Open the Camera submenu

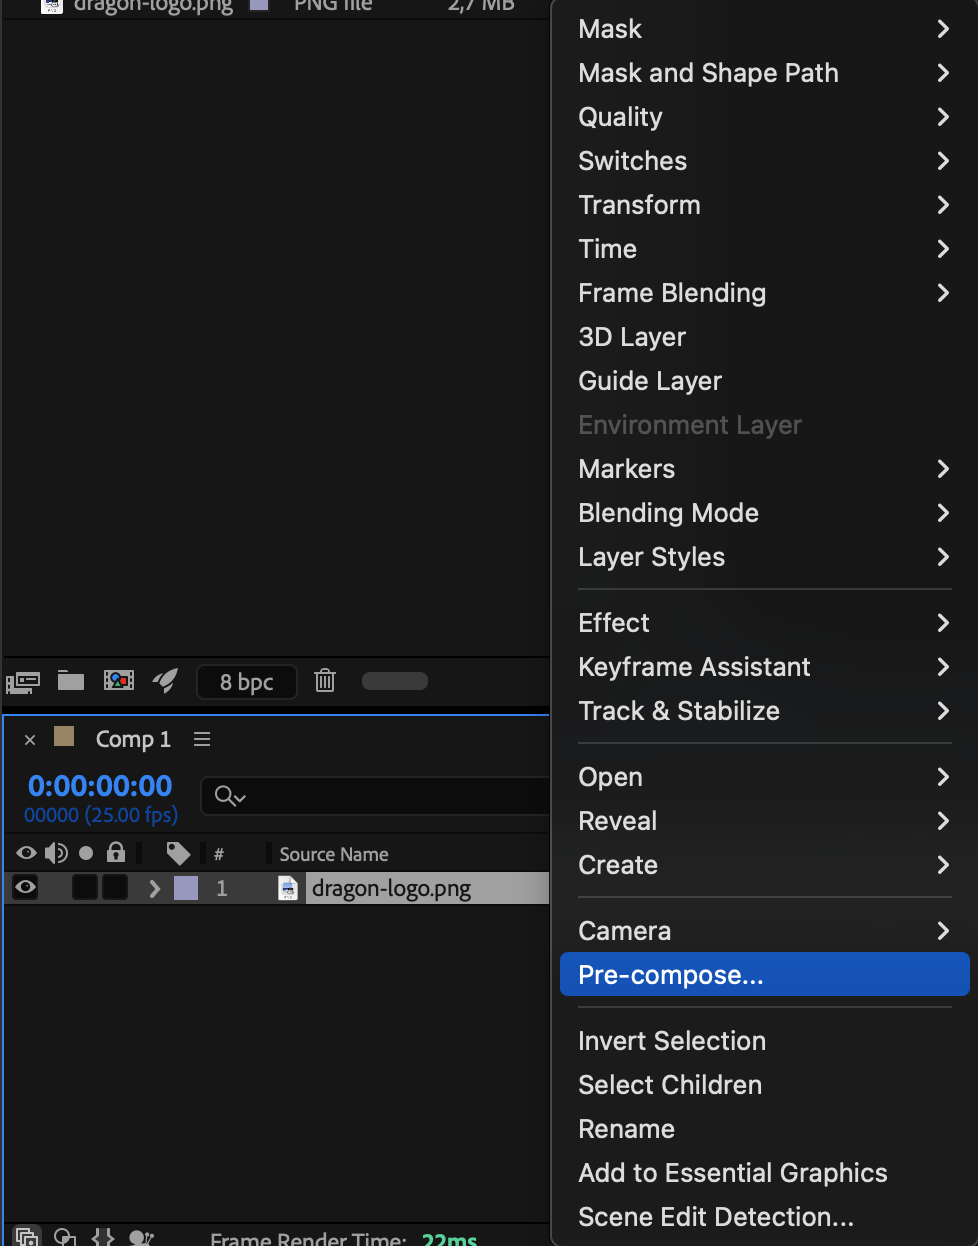pyautogui.click(x=764, y=931)
